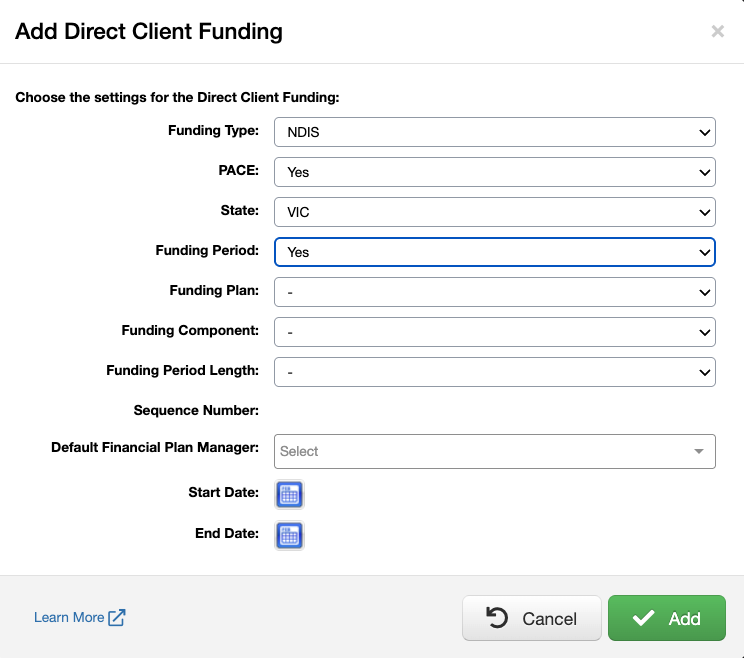Click the external link icon beside Learn More
The height and width of the screenshot is (658, 744).
[117, 617]
